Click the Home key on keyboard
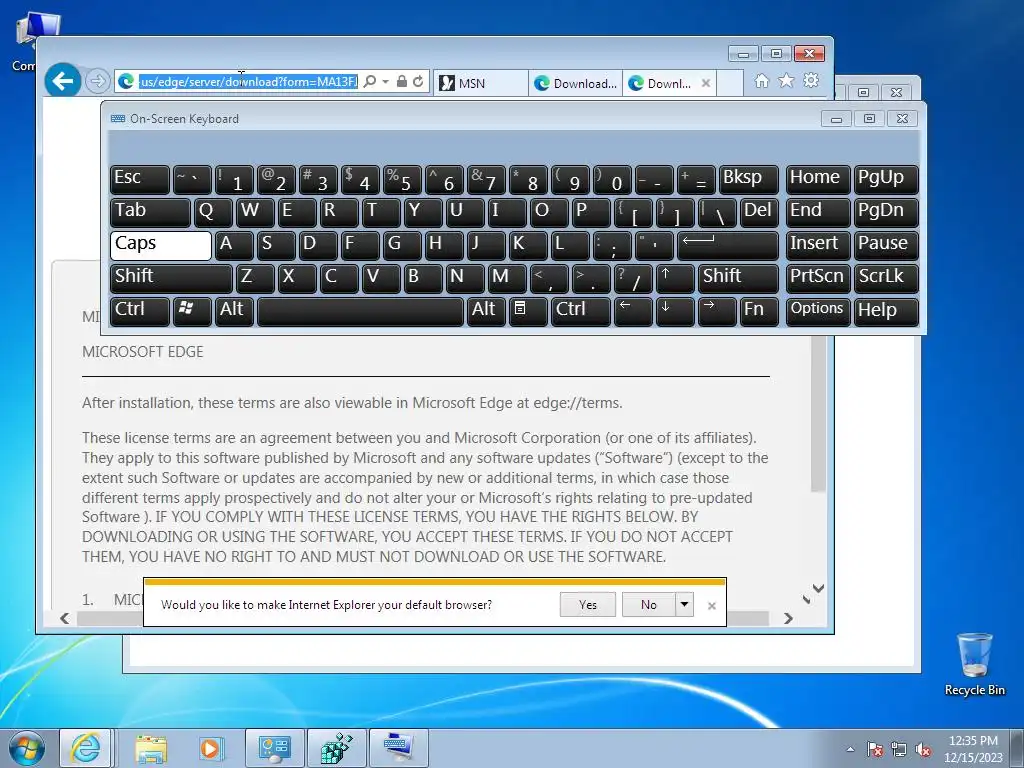The height and width of the screenshot is (768, 1024). (818, 180)
